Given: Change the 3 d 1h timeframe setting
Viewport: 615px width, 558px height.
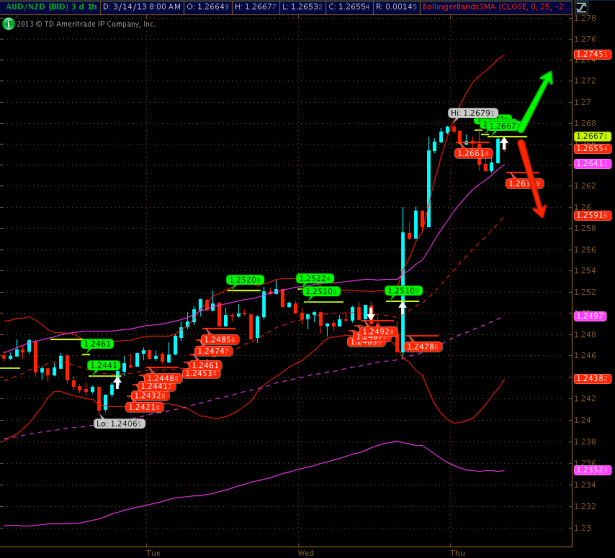Looking at the screenshot, I should pos(83,7).
